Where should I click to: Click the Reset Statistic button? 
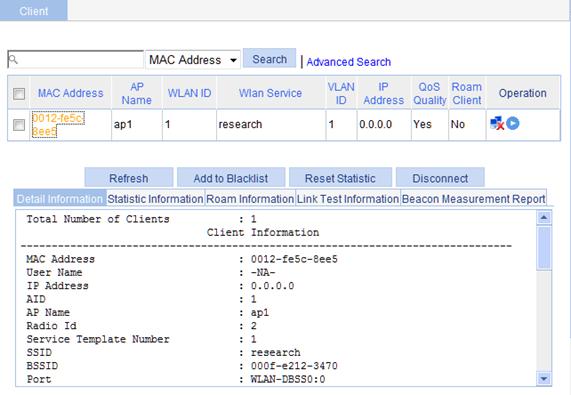coord(340,178)
